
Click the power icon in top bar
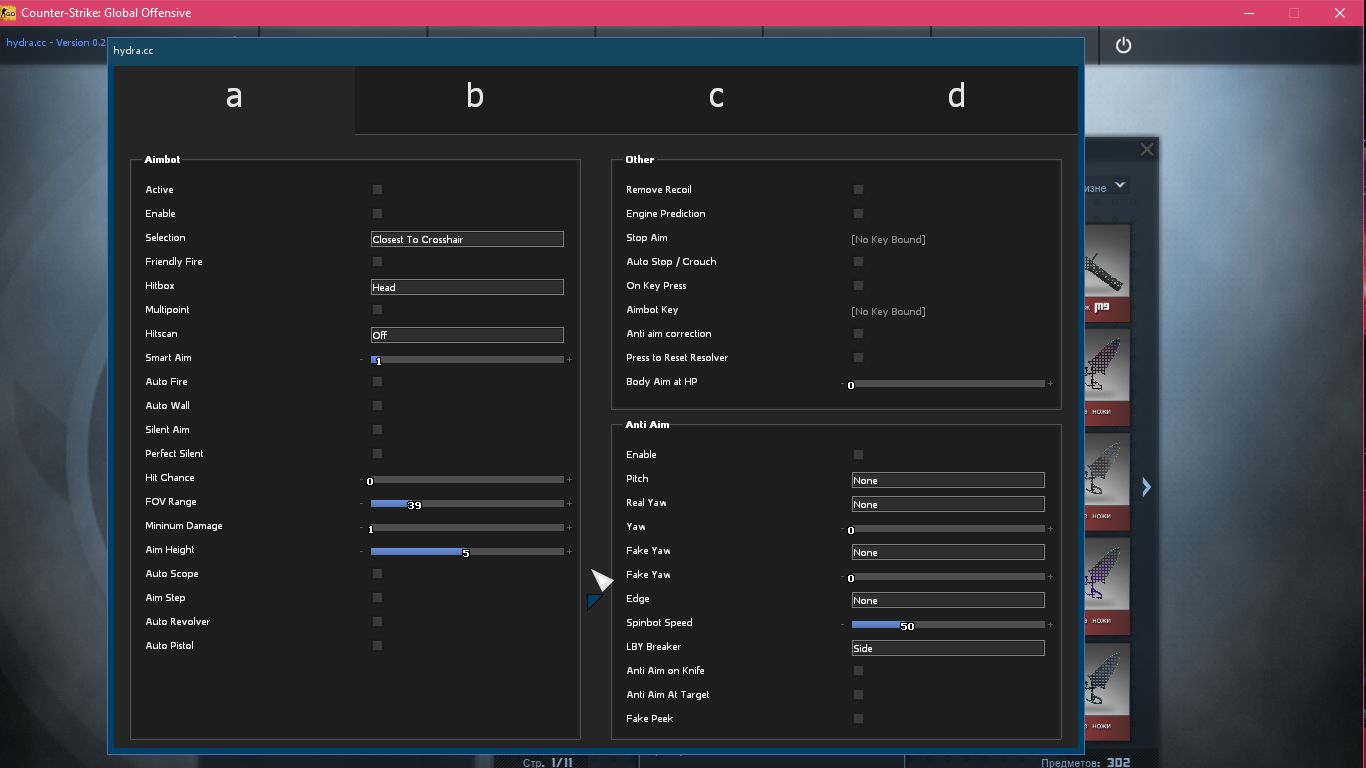(x=1123, y=45)
